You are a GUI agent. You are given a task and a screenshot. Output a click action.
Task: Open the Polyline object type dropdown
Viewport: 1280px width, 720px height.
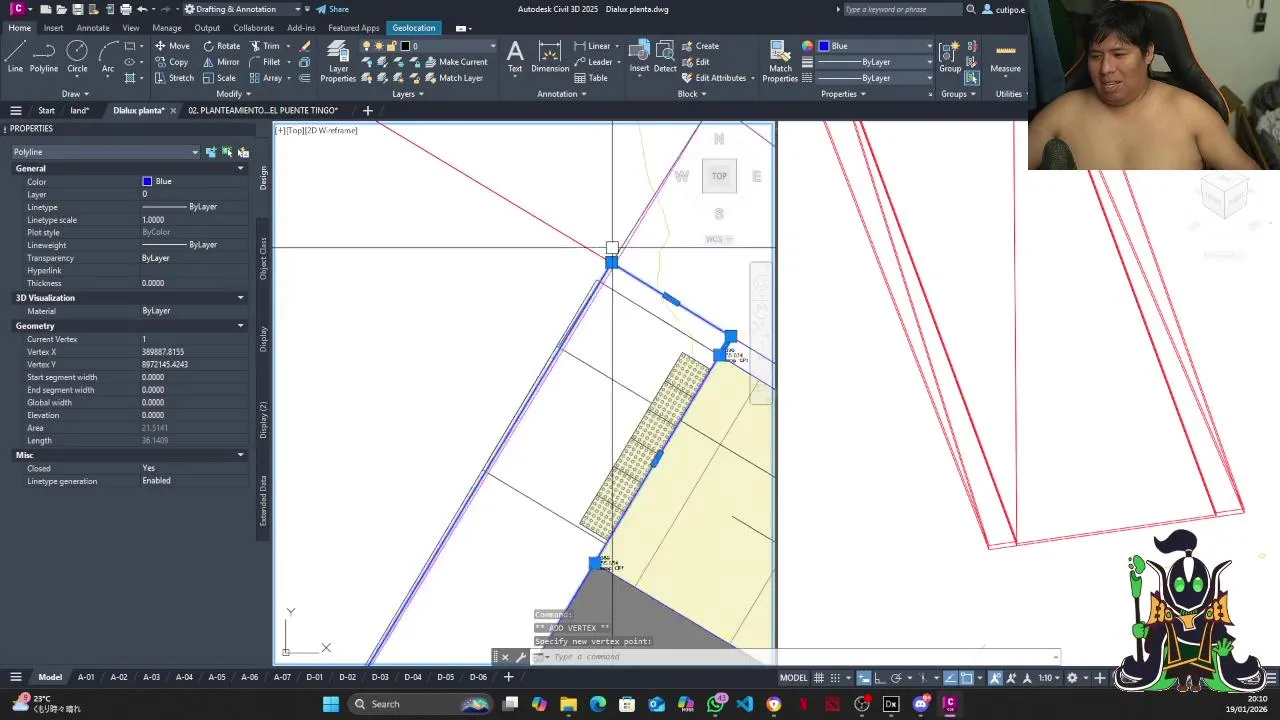tap(105, 152)
